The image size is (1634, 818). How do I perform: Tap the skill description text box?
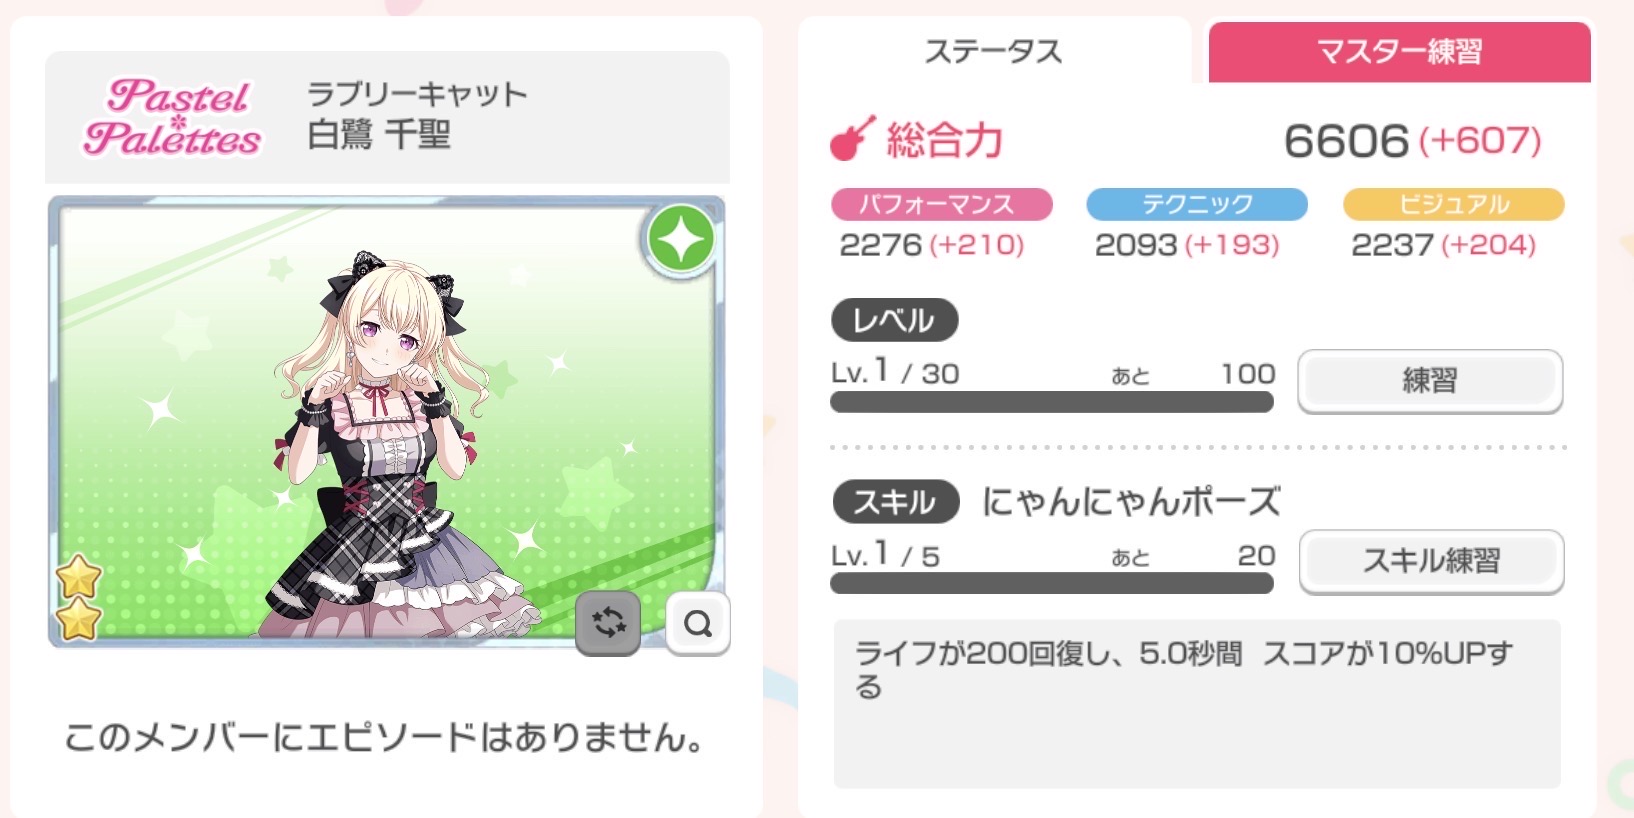[x=1197, y=703]
